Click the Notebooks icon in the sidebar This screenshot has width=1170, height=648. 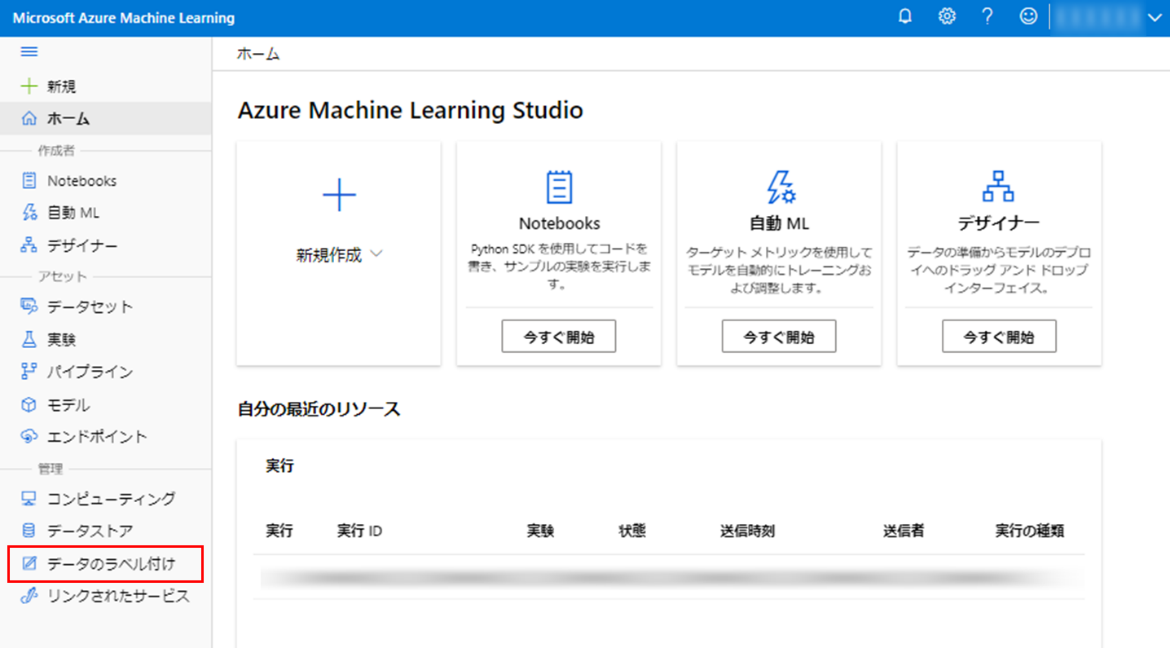click(x=29, y=181)
